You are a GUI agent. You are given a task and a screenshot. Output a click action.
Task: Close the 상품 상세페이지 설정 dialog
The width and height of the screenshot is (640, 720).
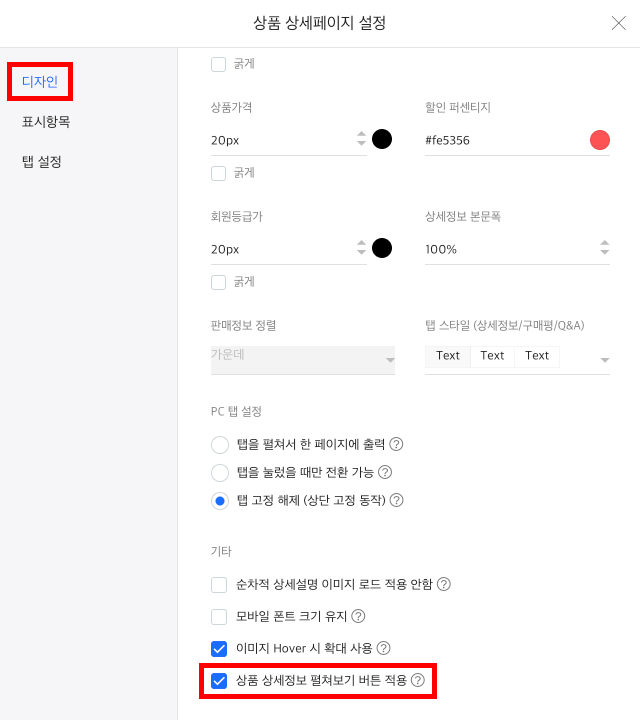[618, 23]
